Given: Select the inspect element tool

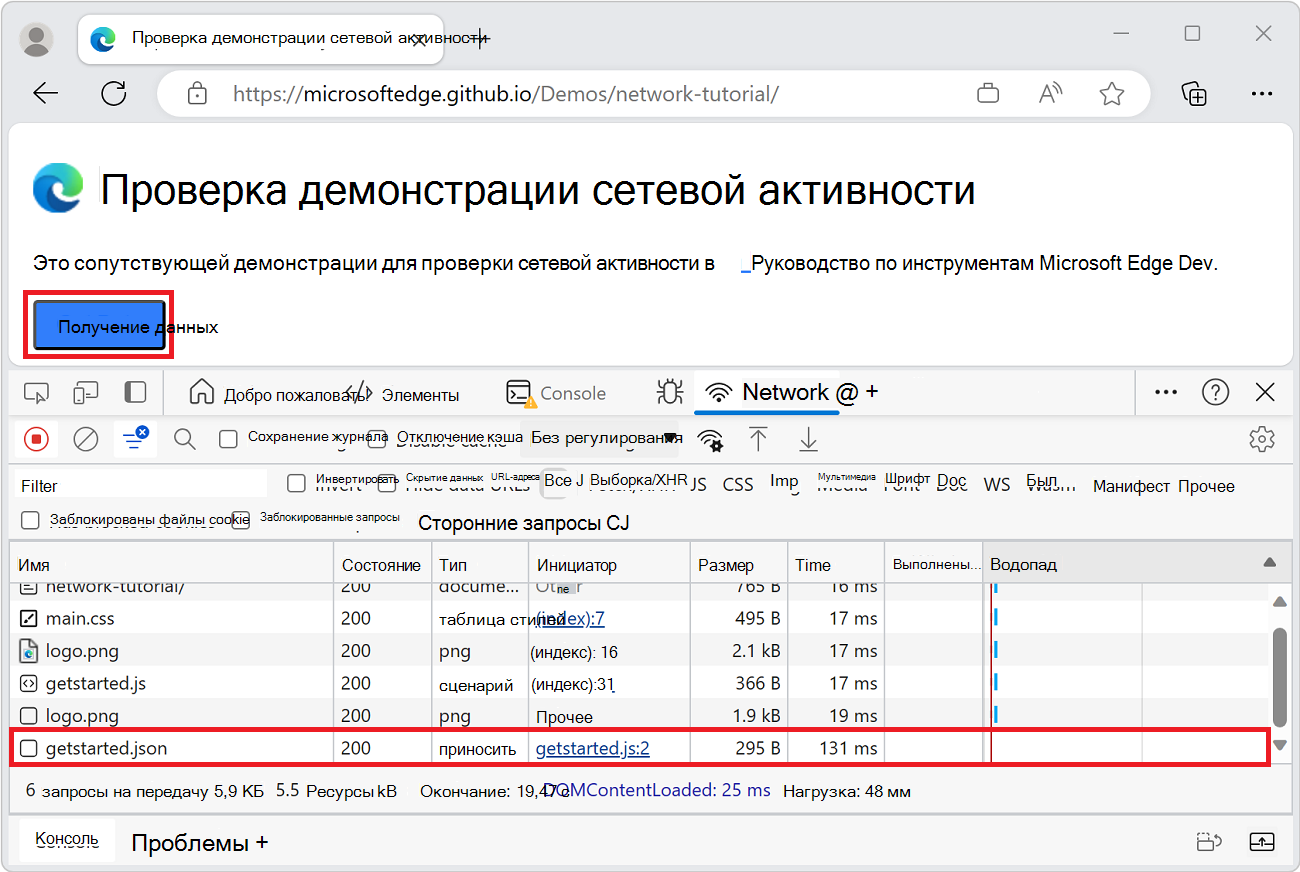Looking at the screenshot, I should point(37,392).
